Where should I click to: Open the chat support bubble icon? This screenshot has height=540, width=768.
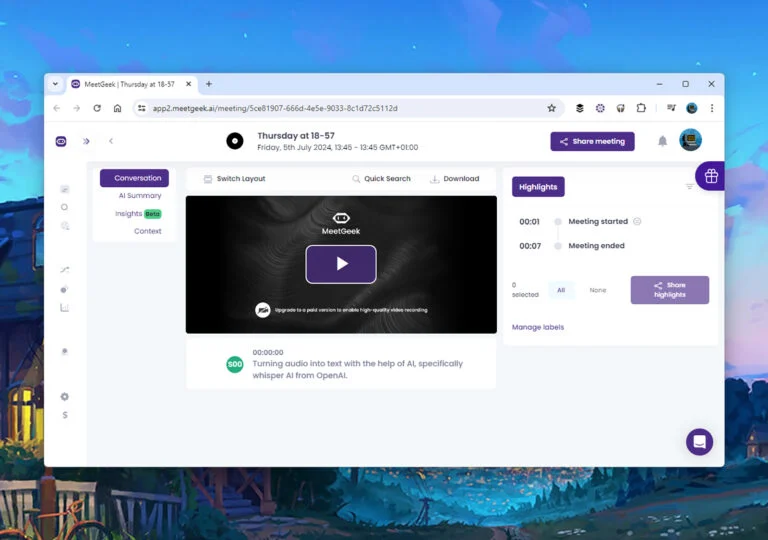pyautogui.click(x=699, y=442)
